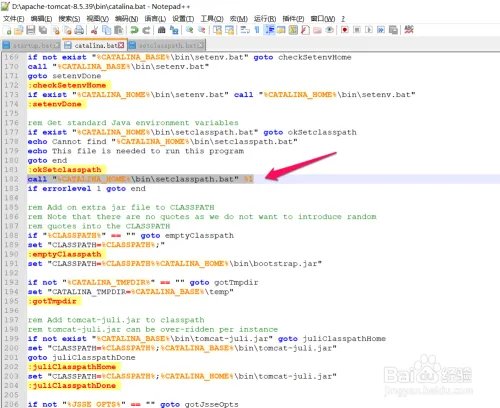The height and width of the screenshot is (408, 500).
Task: Switch to the startup.bat tab
Action: point(31,45)
